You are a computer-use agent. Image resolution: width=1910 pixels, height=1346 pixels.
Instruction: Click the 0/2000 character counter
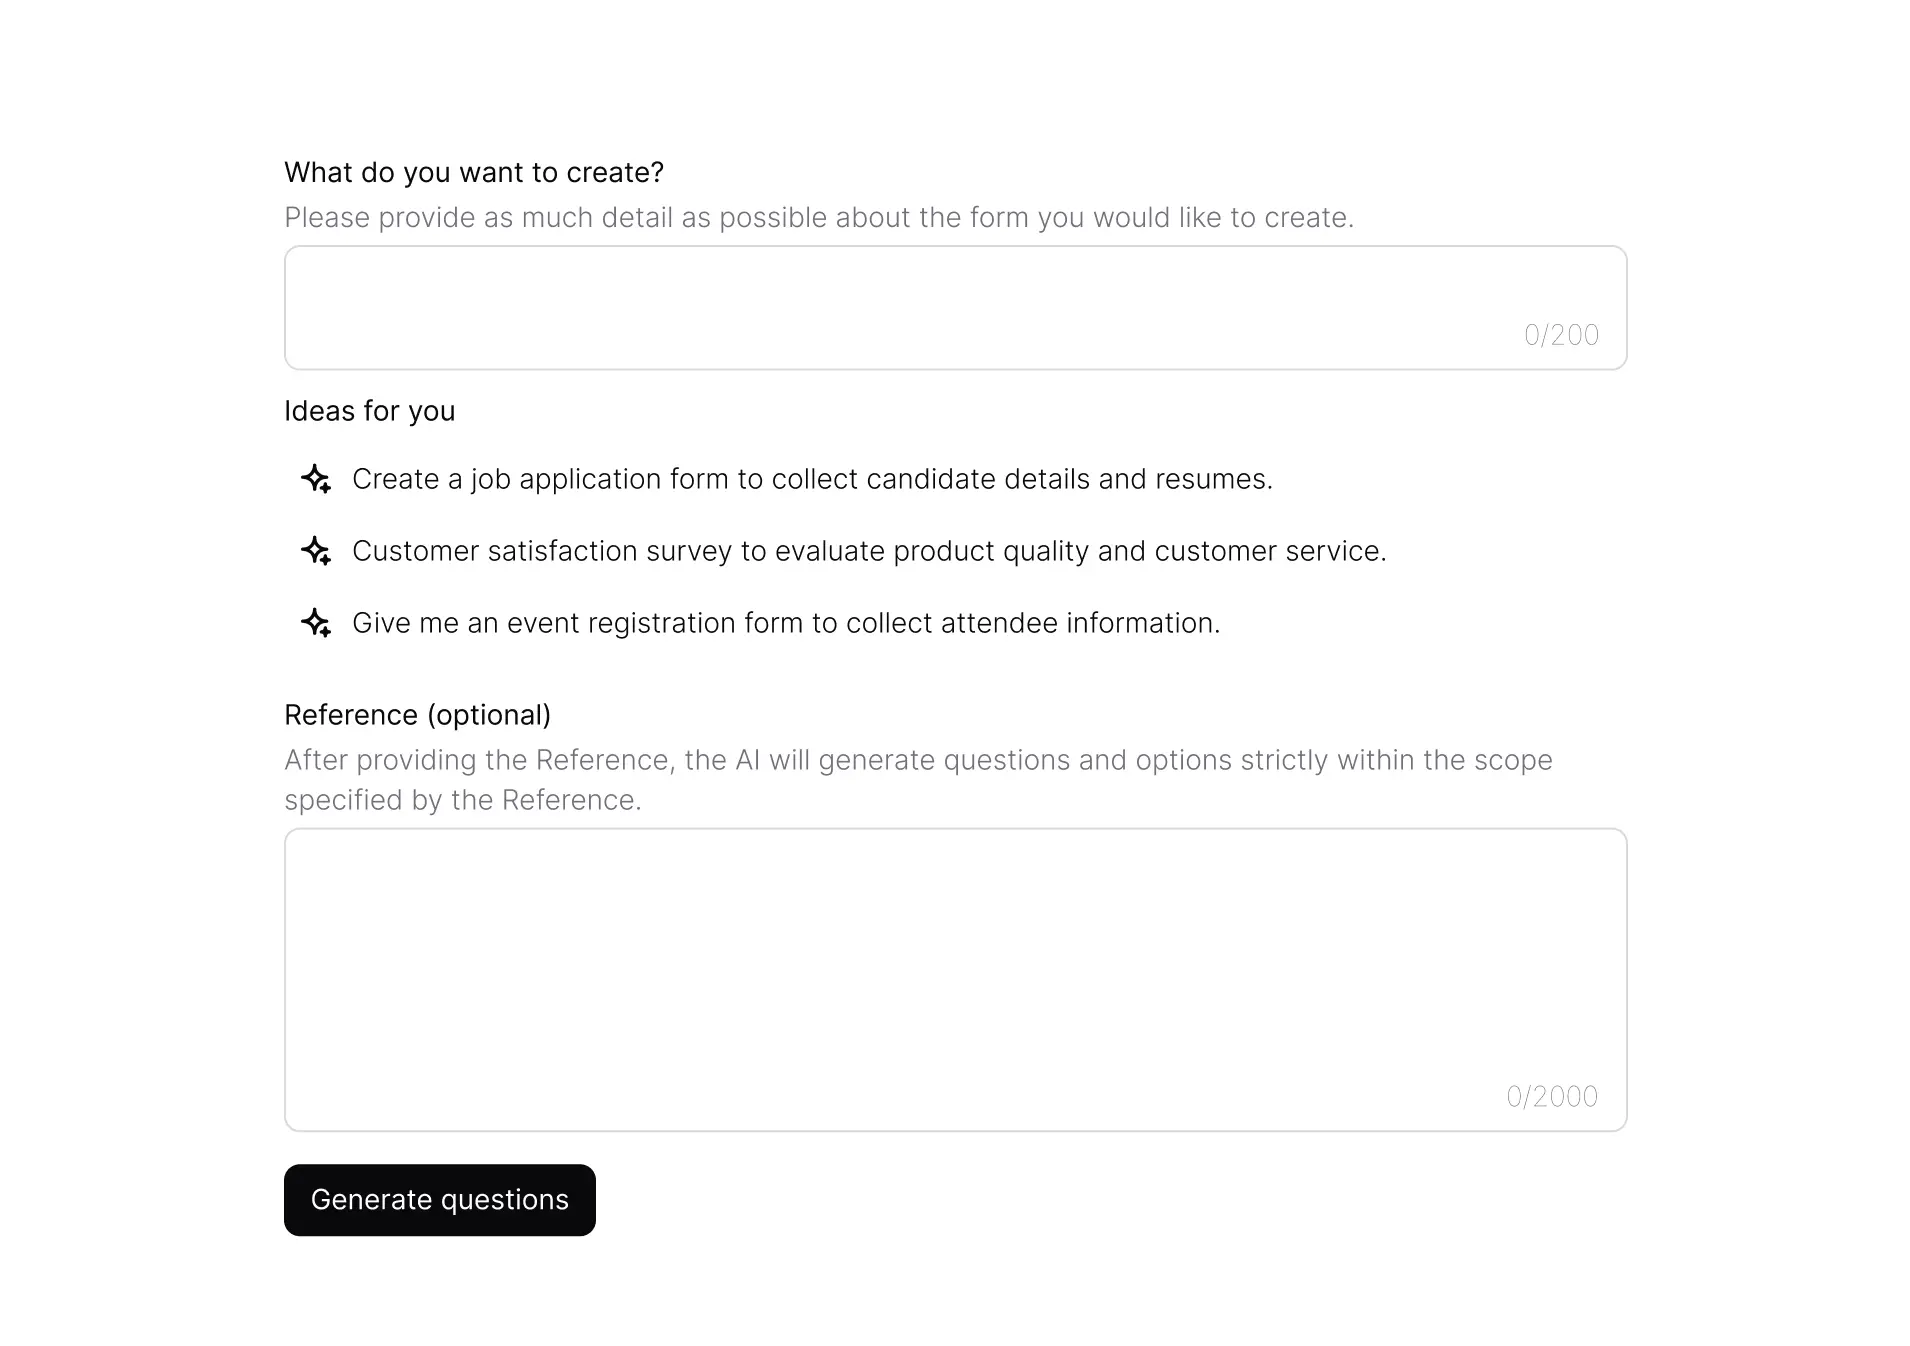pyautogui.click(x=1551, y=1096)
